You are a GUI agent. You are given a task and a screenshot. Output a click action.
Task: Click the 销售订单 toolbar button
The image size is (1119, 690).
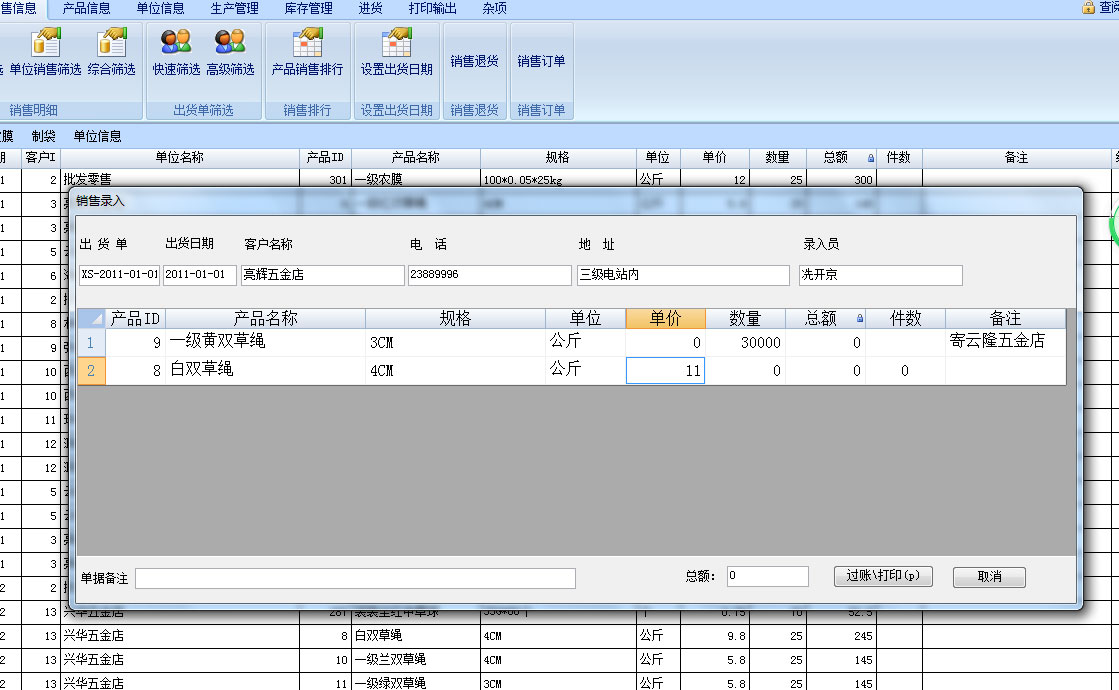click(x=541, y=61)
